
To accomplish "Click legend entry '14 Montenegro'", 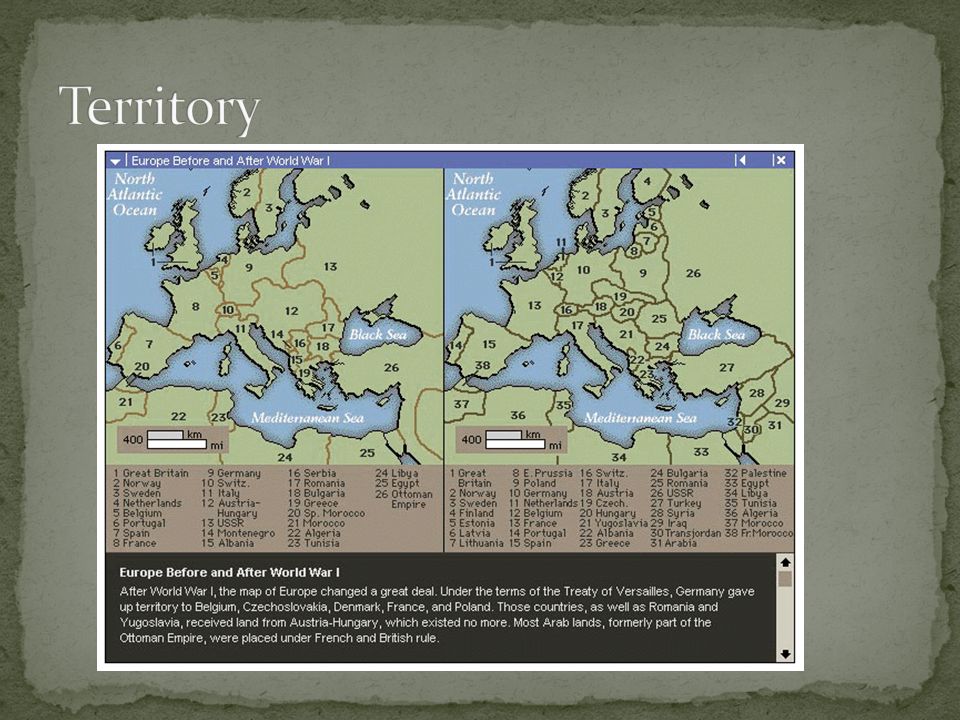I will click(x=238, y=533).
